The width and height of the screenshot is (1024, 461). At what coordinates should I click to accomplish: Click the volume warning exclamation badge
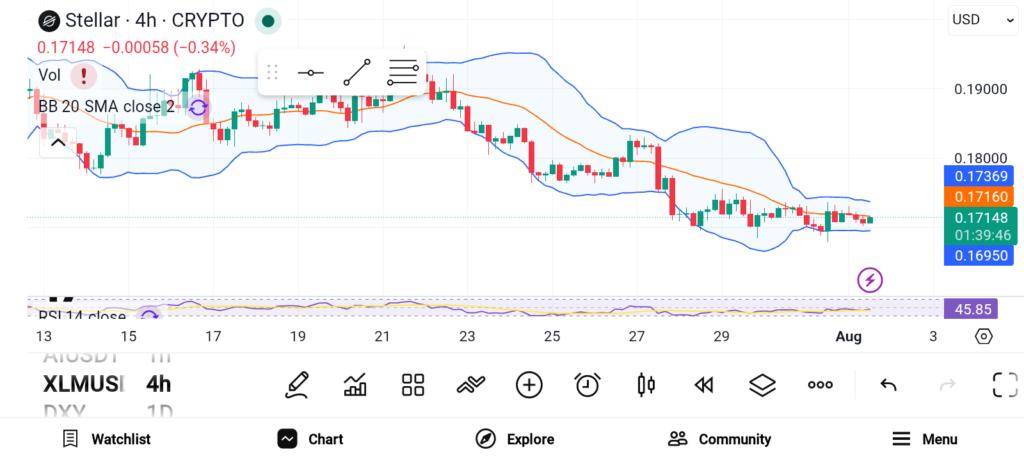(x=84, y=76)
